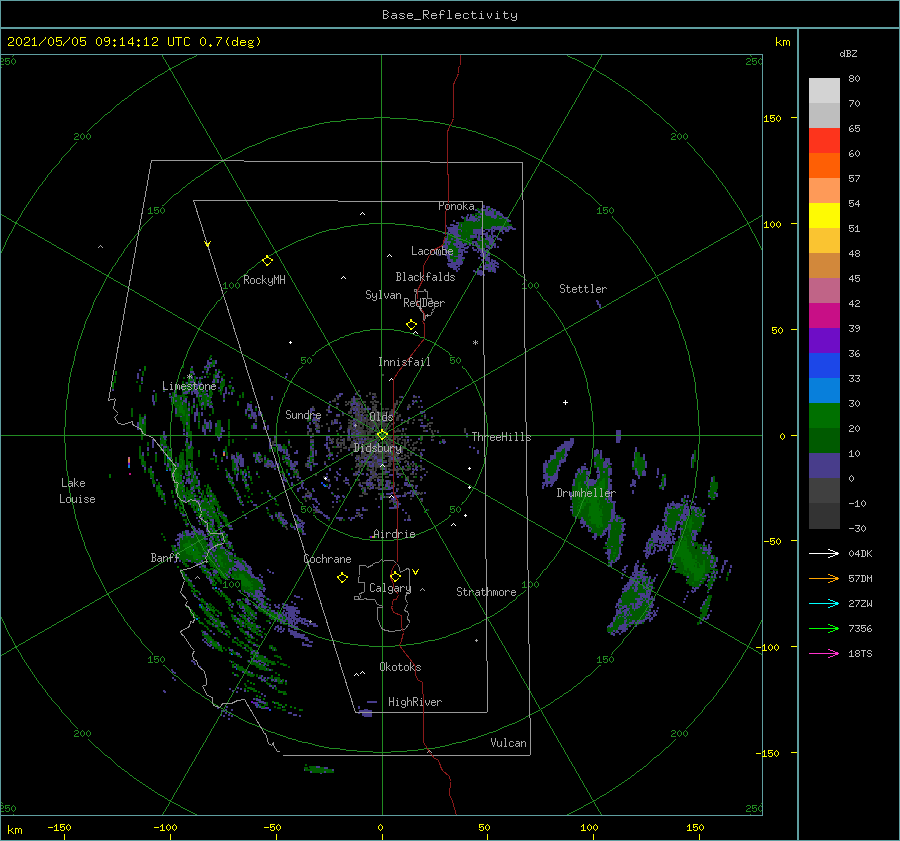Click the Sylvan label
Viewport: 900px width, 841px height.
click(383, 295)
